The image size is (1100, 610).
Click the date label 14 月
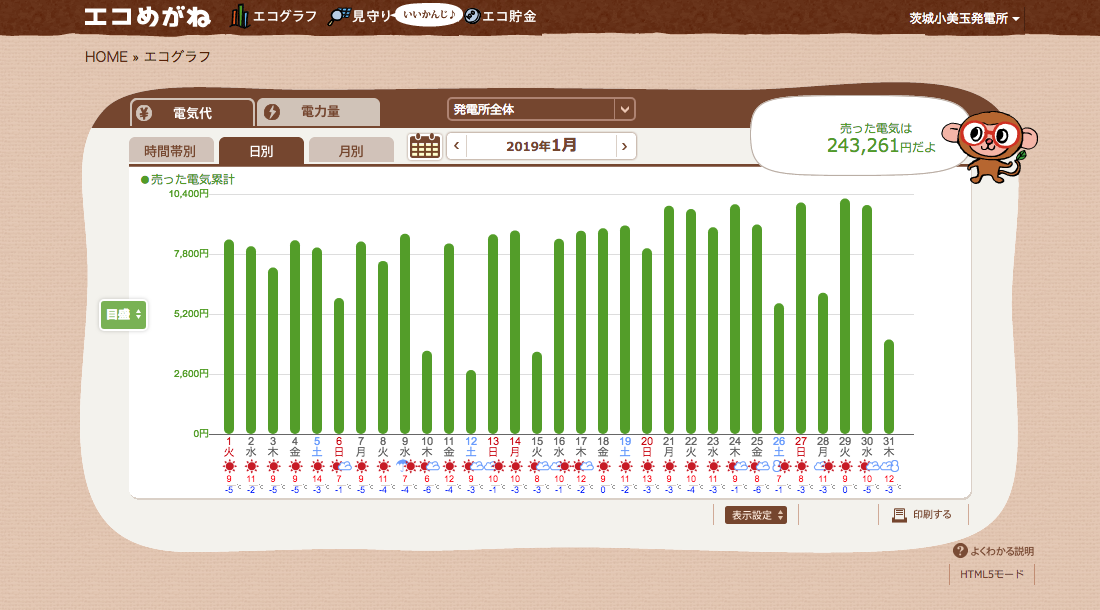point(515,447)
